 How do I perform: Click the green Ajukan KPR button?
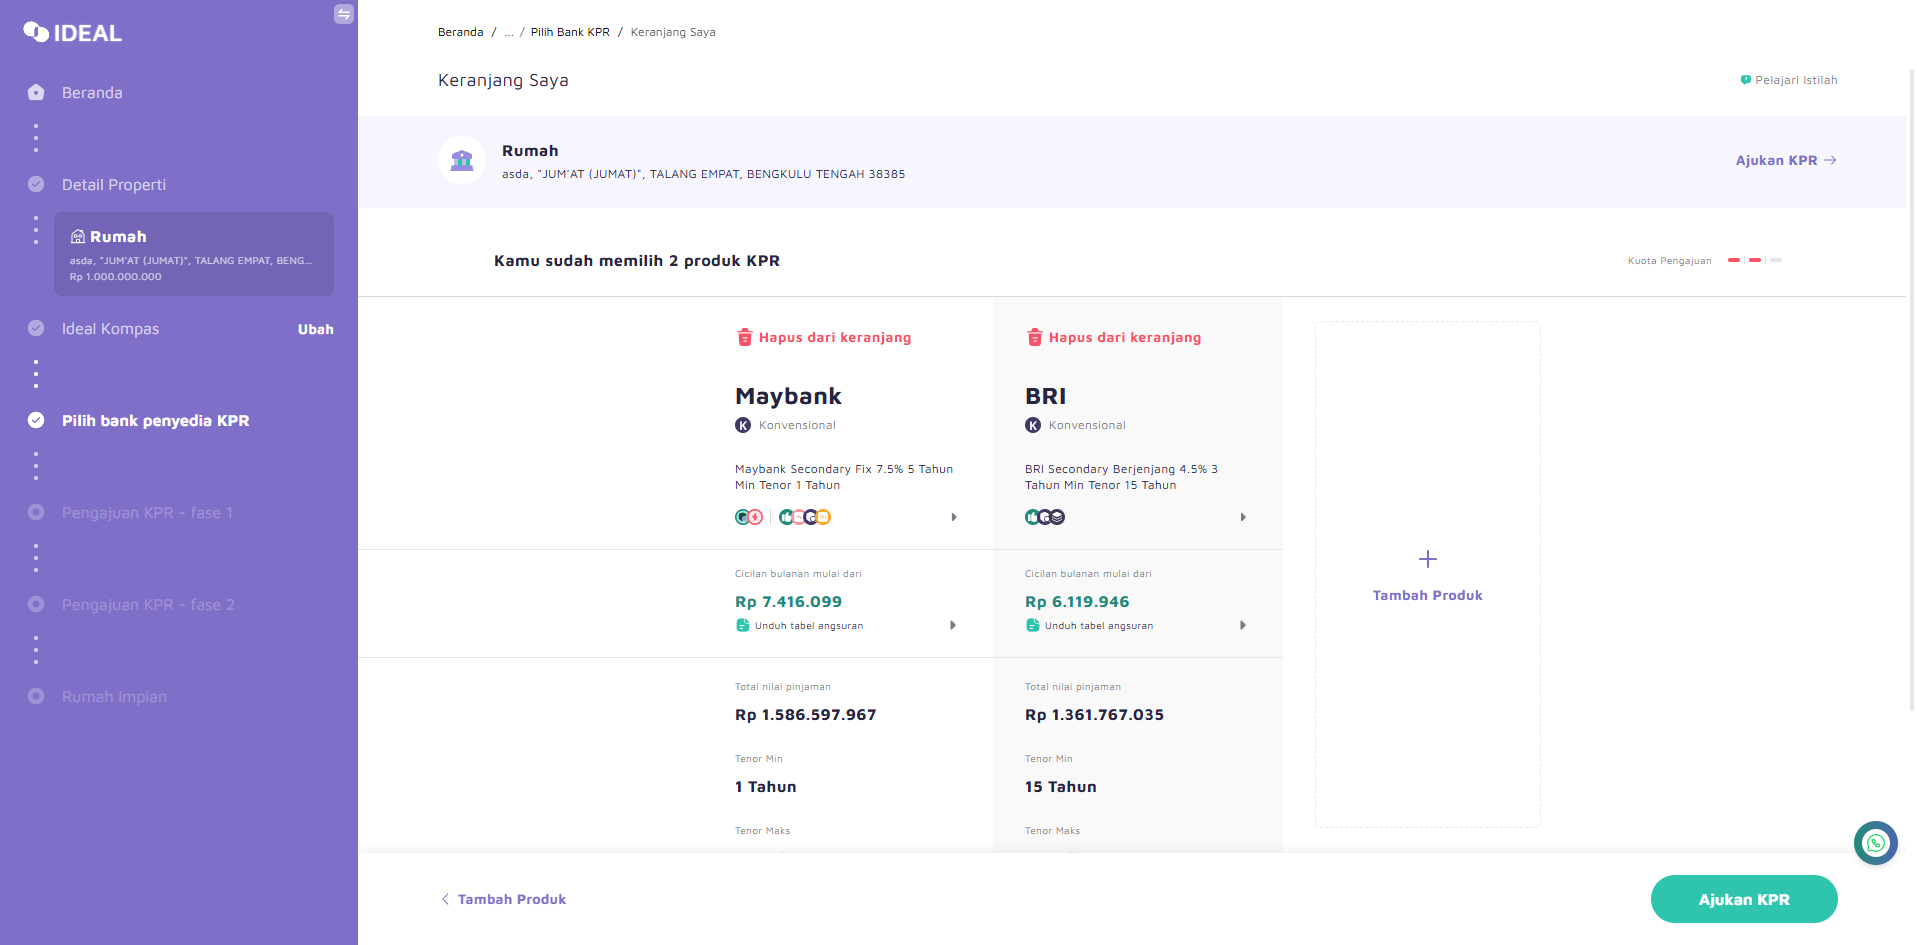point(1744,899)
